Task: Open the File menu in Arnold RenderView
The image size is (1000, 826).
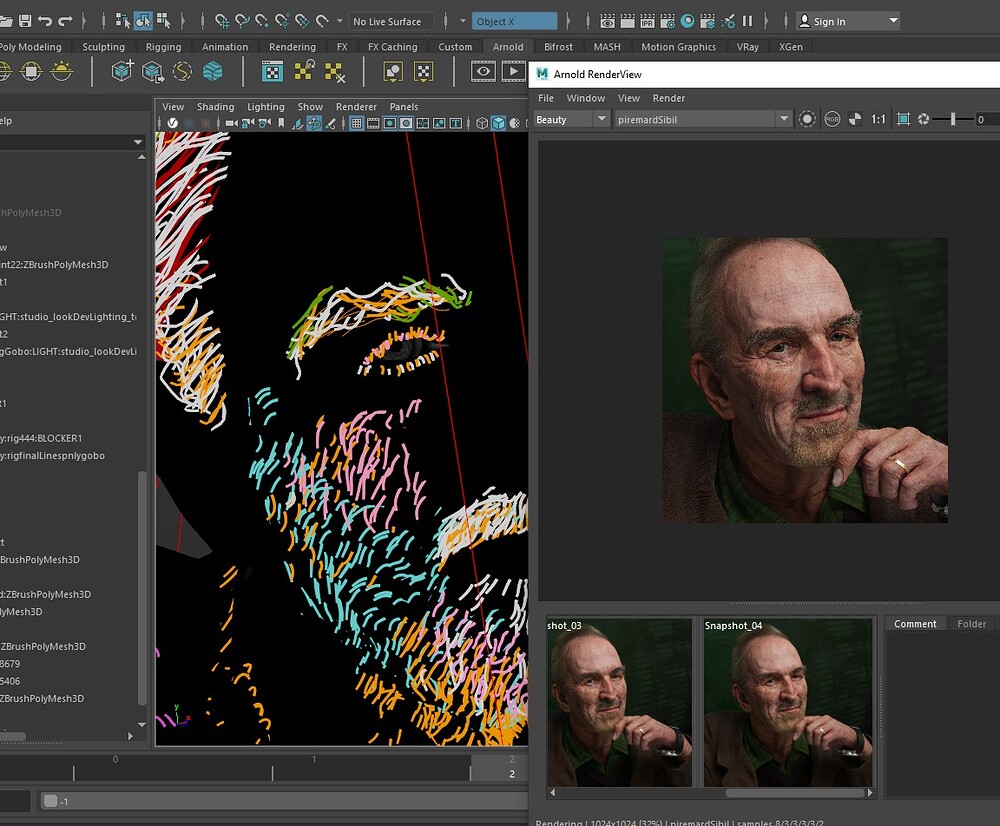Action: (x=546, y=98)
